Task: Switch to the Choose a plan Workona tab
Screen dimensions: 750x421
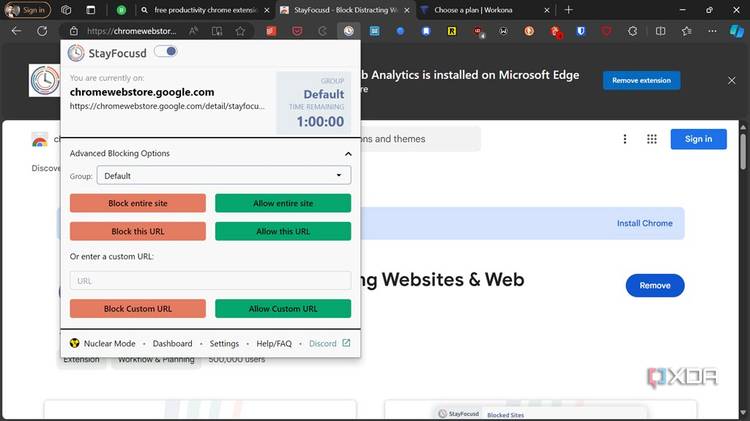Action: [x=480, y=10]
